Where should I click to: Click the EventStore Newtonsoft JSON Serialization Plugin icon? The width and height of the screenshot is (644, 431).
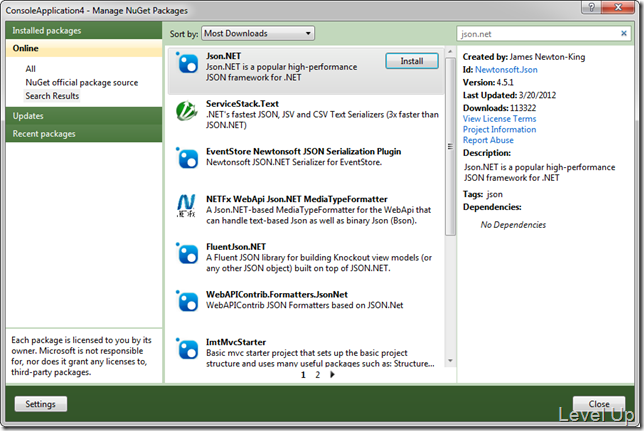[x=187, y=159]
